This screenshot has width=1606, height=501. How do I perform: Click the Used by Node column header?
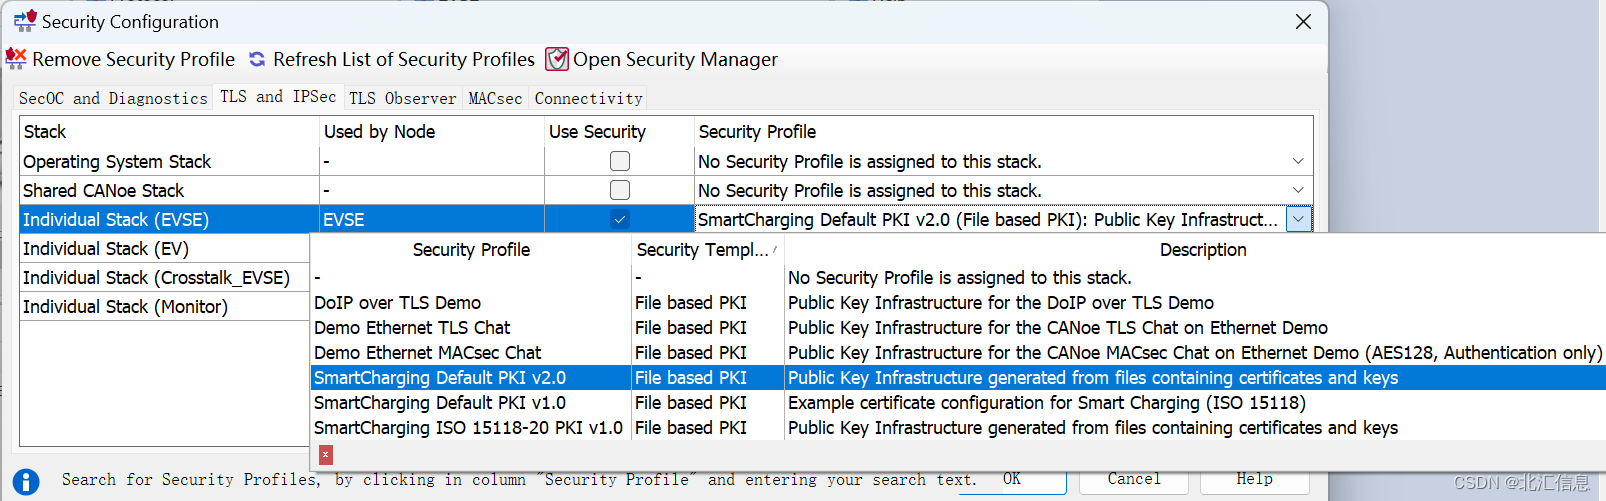click(x=431, y=131)
